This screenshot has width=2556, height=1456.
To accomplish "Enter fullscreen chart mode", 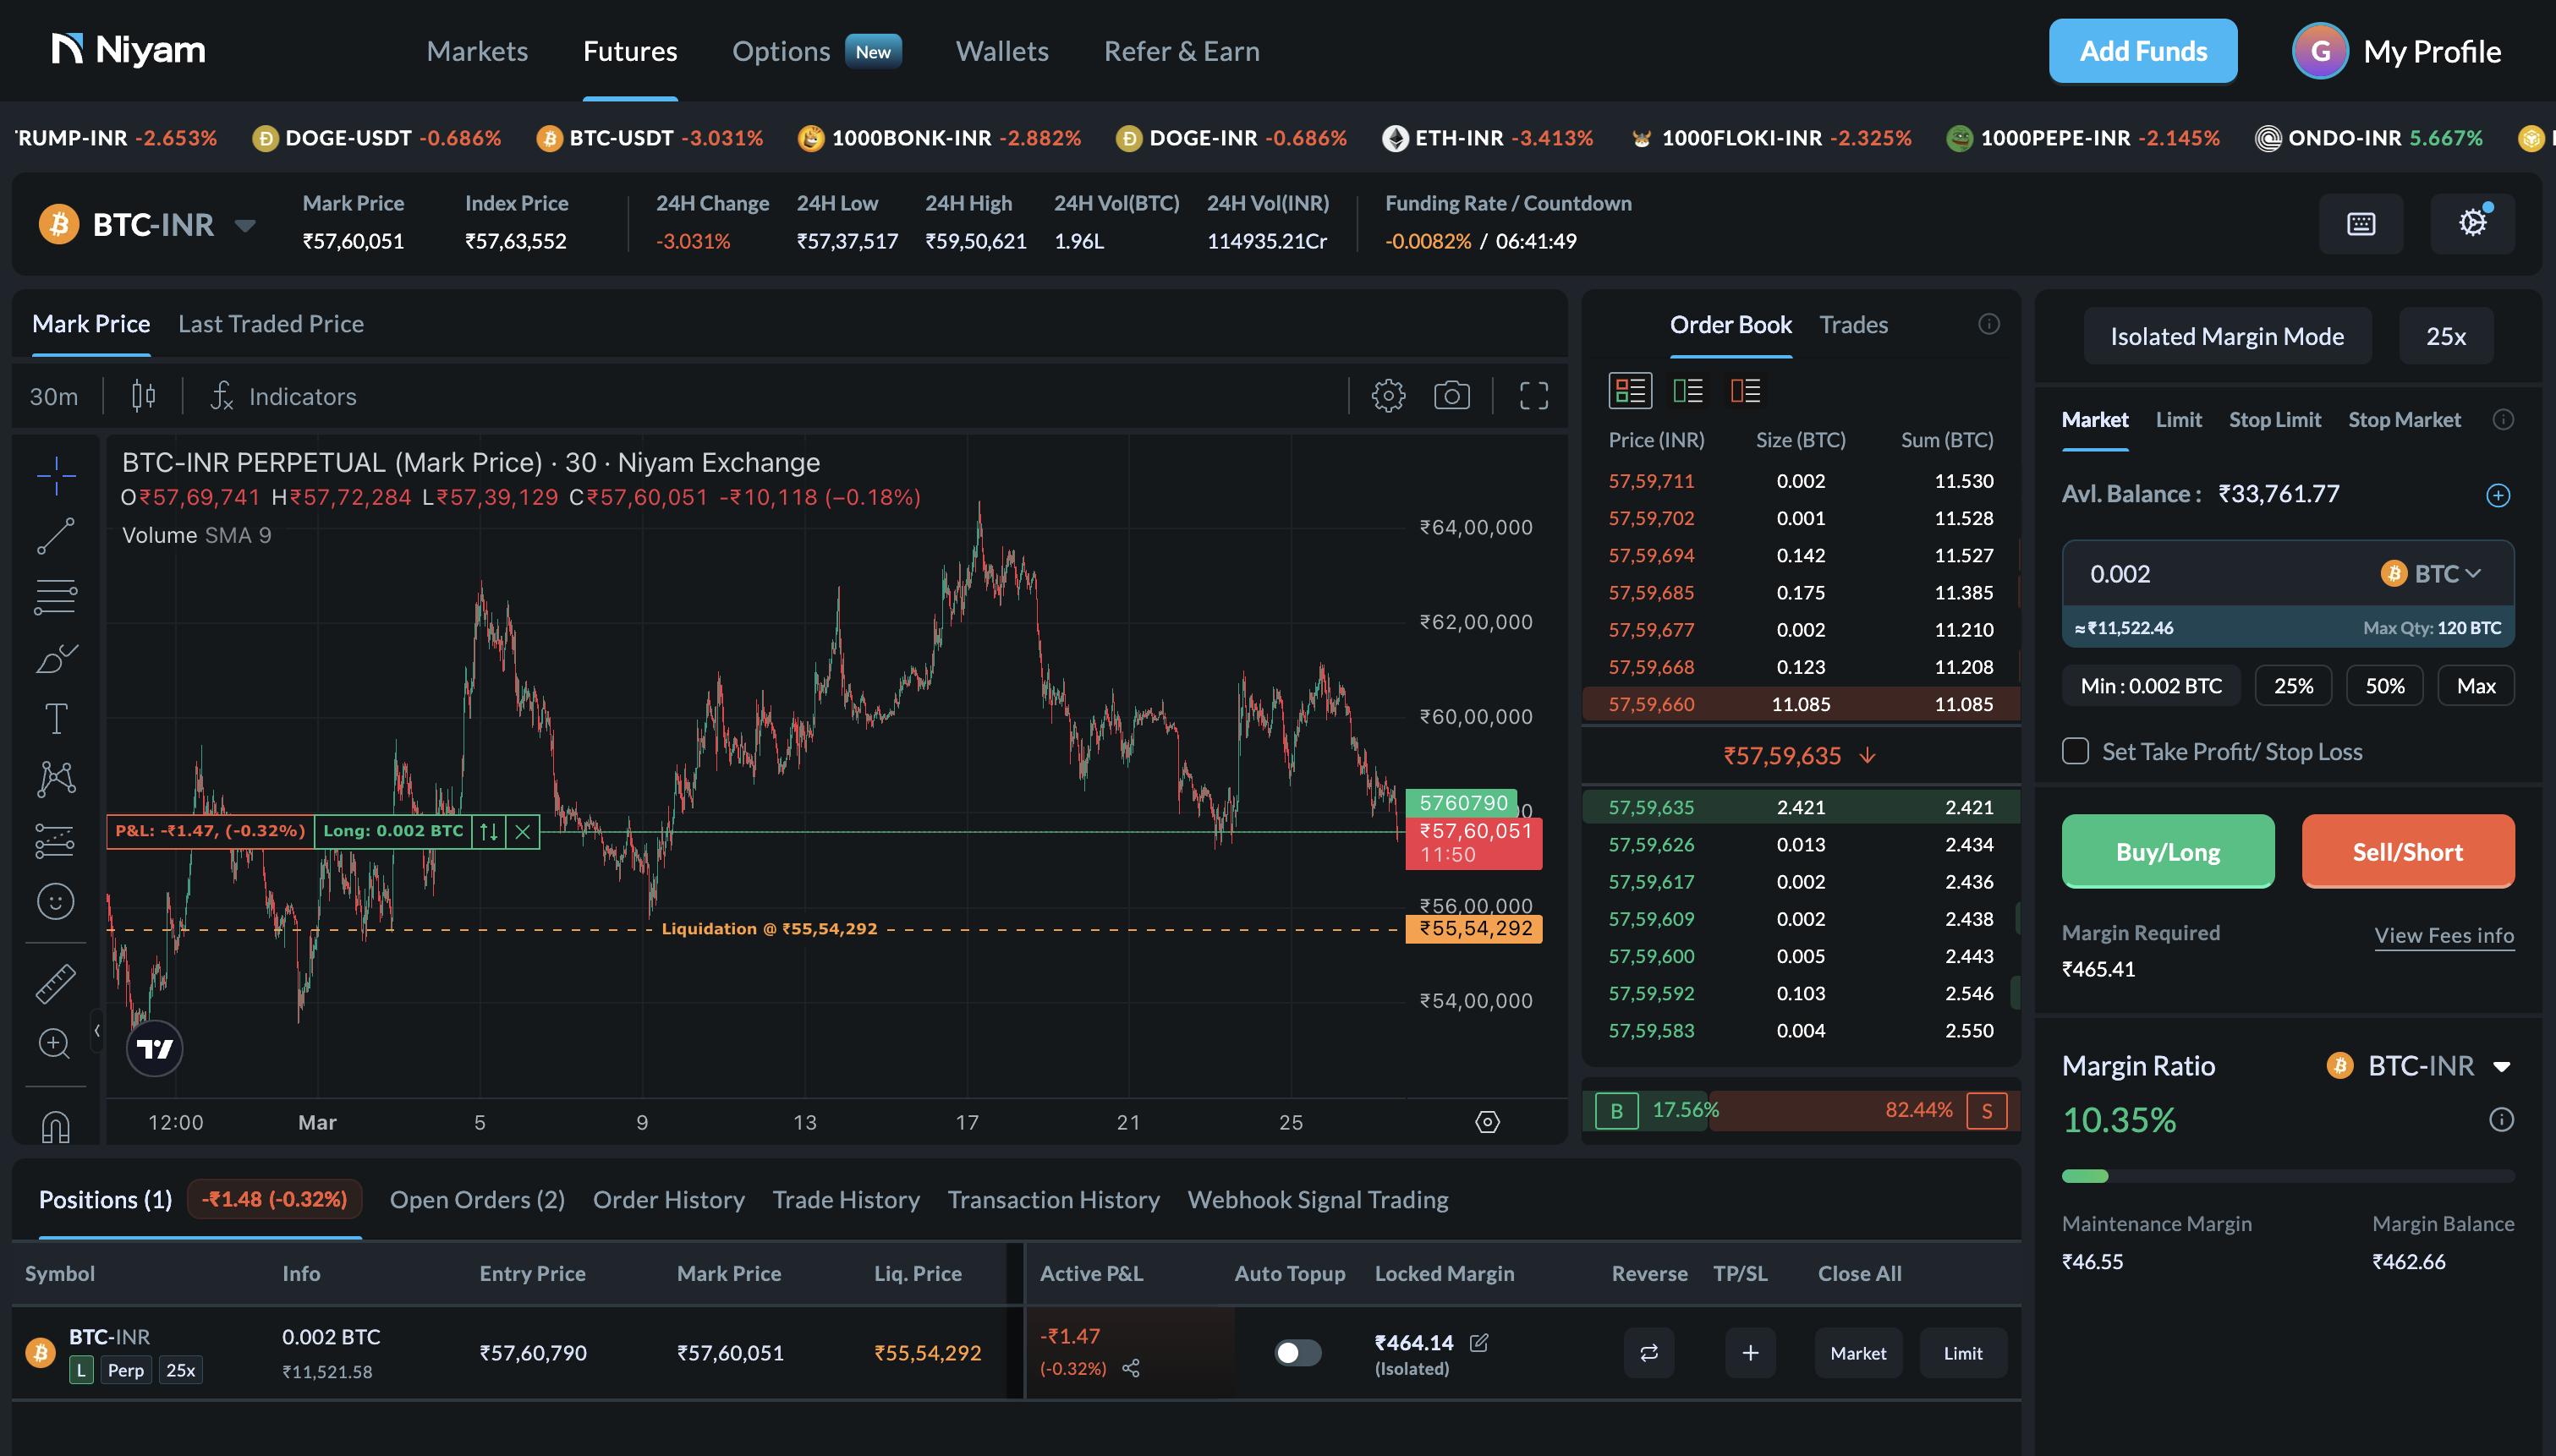I will tap(1534, 396).
